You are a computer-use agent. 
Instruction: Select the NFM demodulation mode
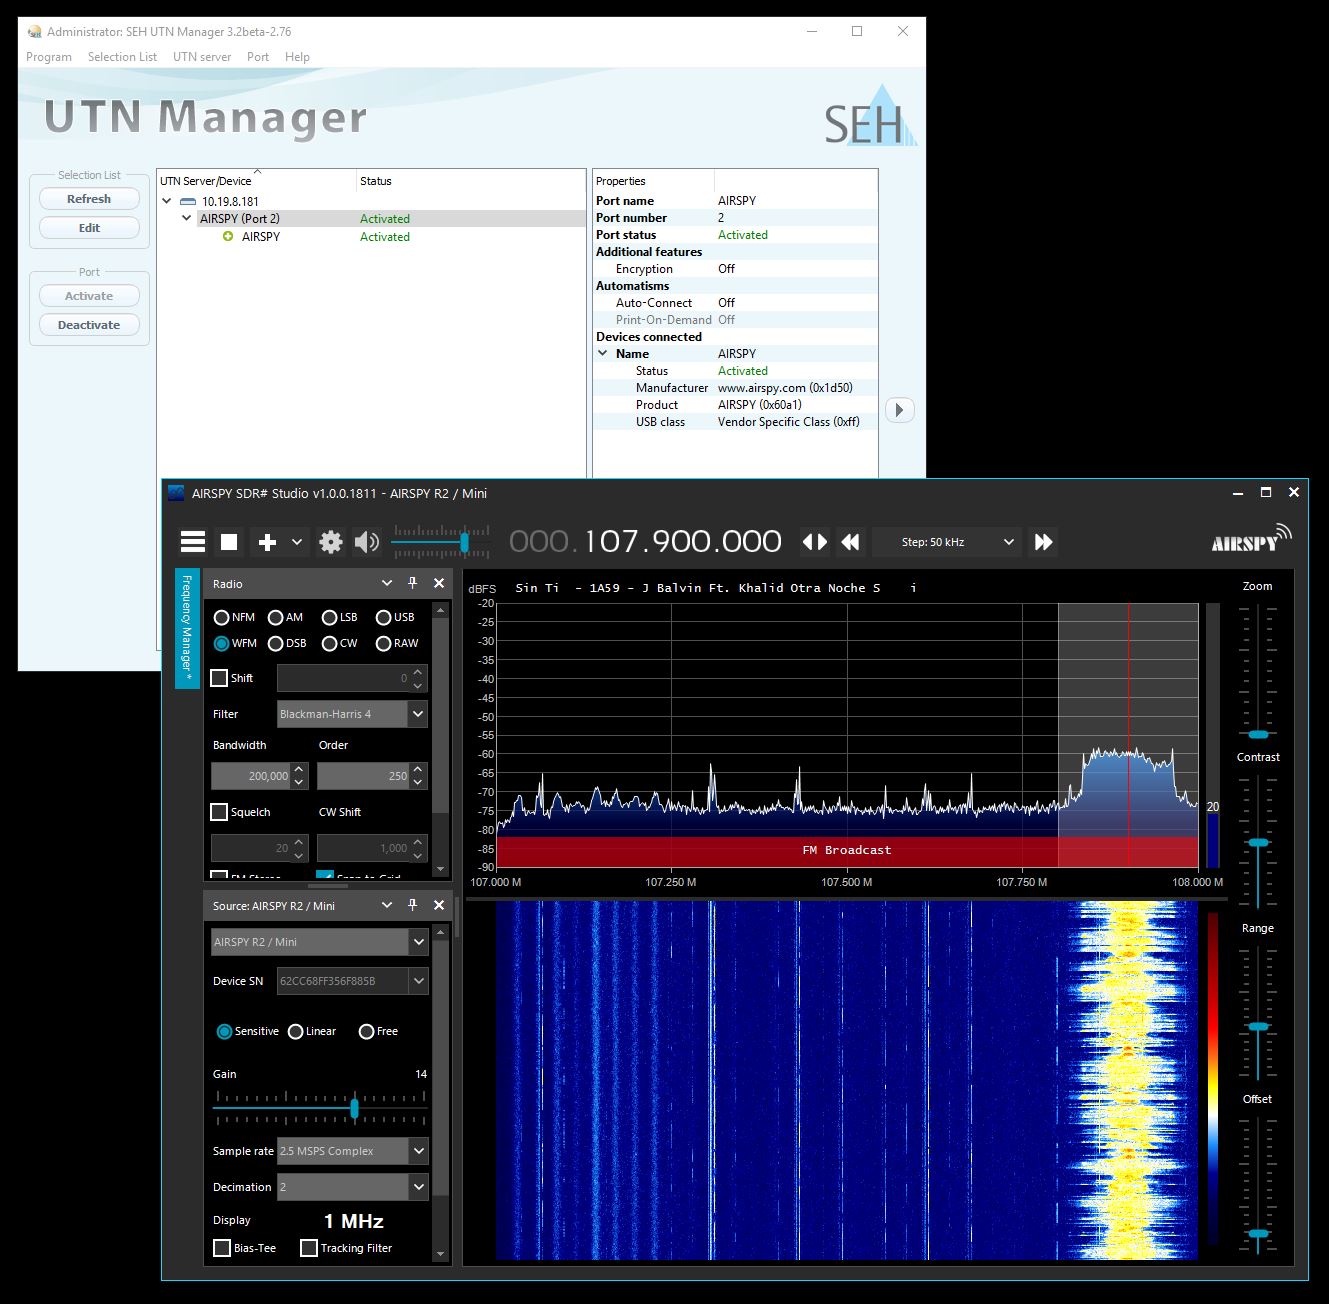point(222,617)
